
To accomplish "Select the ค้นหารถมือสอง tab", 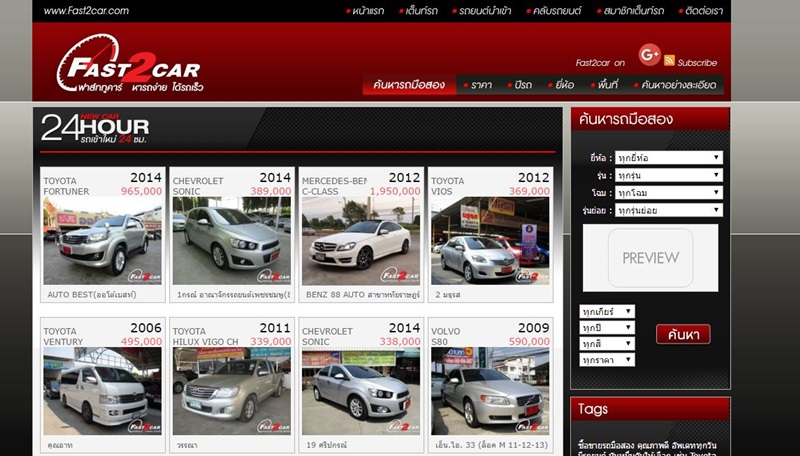I will click(409, 85).
